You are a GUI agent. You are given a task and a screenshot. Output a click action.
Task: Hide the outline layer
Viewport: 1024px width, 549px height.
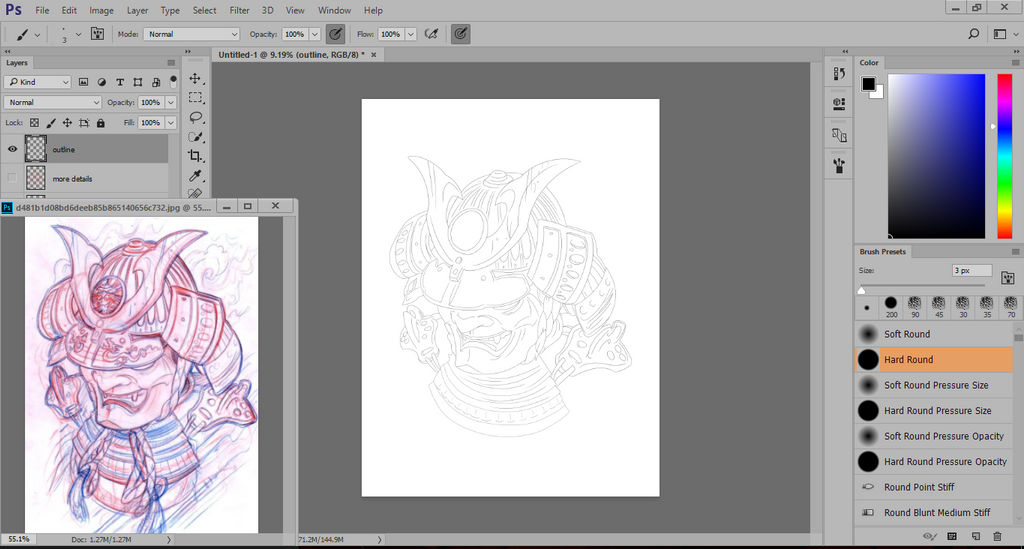pyautogui.click(x=12, y=149)
